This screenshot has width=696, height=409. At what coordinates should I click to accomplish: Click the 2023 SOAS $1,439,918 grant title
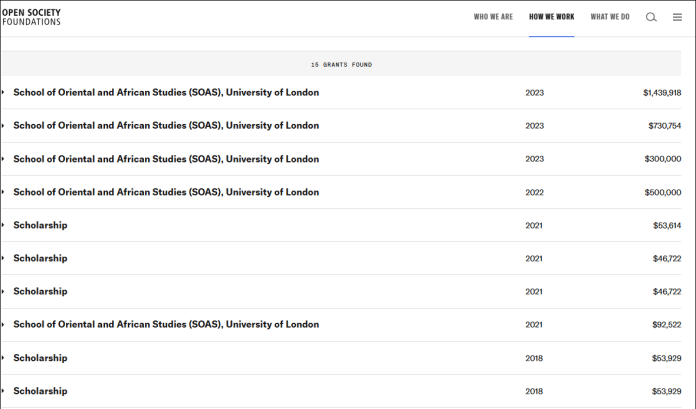pos(166,93)
